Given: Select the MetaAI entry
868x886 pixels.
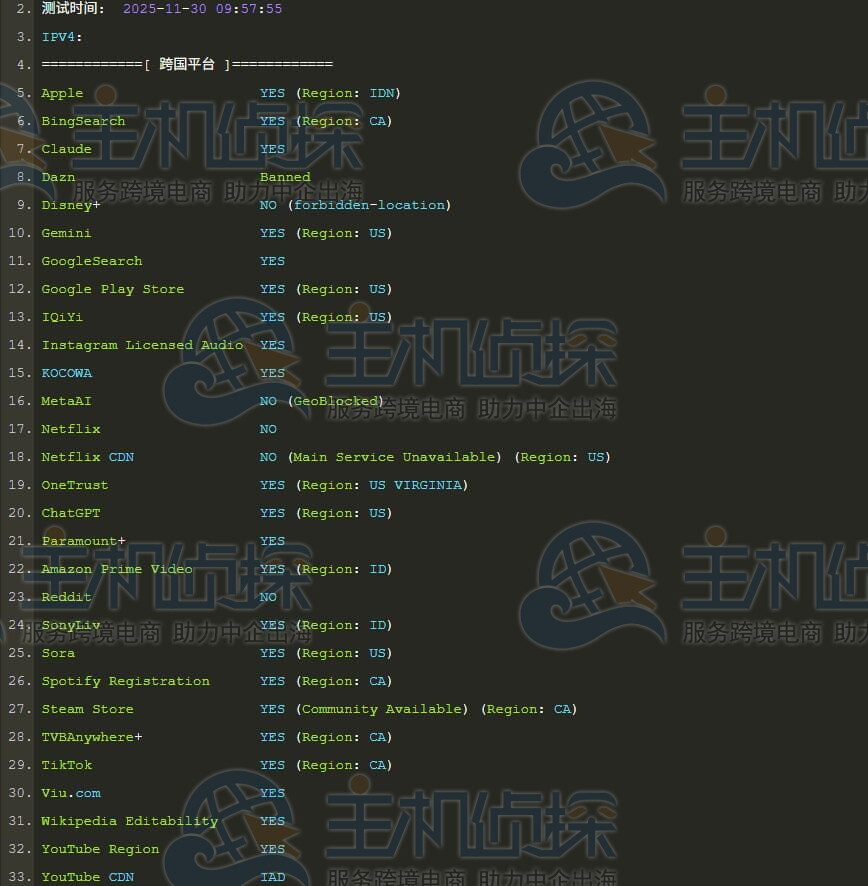Looking at the screenshot, I should 66,401.
